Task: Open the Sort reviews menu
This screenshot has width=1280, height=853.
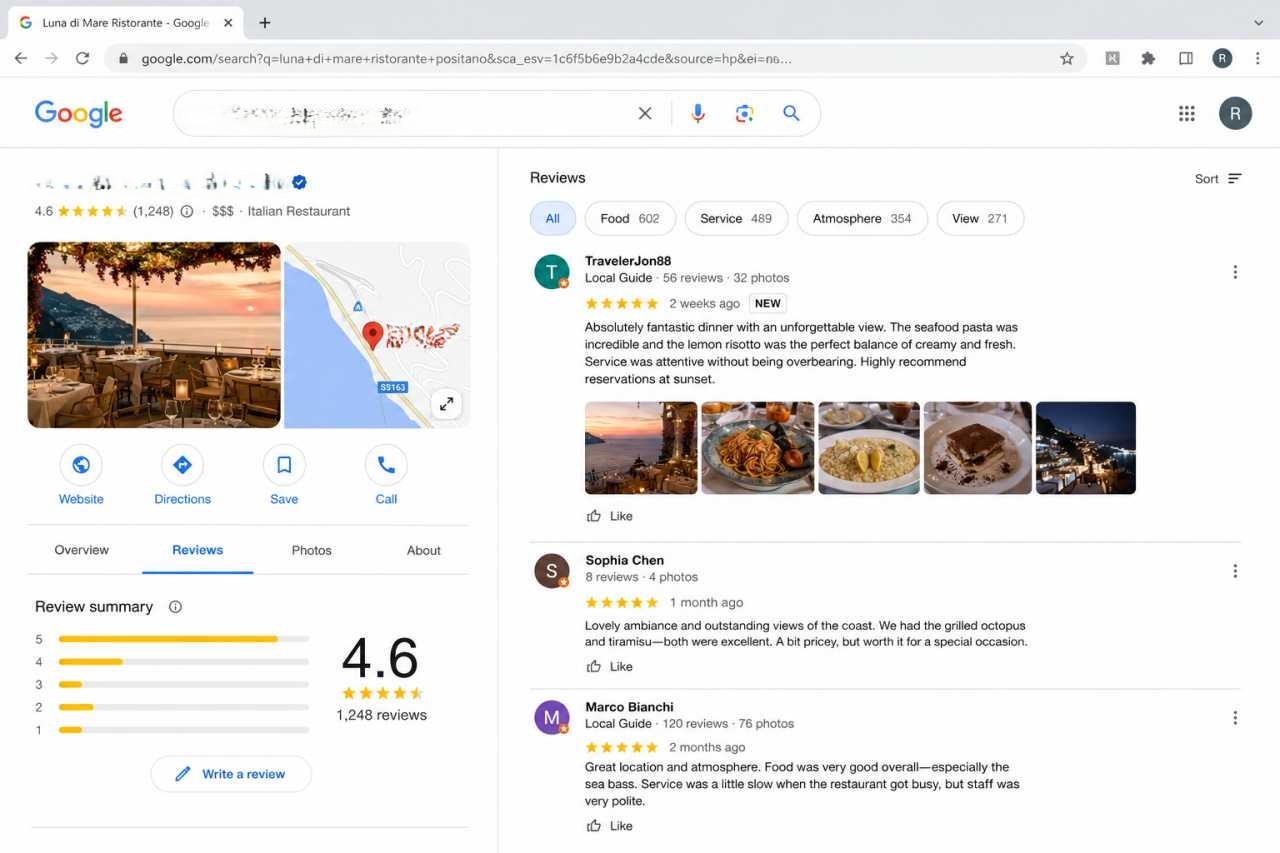Action: (x=1218, y=179)
